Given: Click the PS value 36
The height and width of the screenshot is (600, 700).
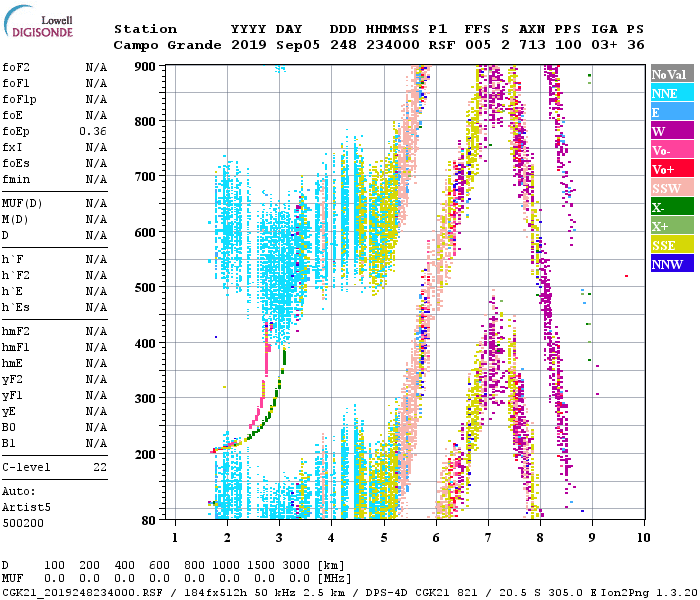Looking at the screenshot, I should [x=636, y=45].
